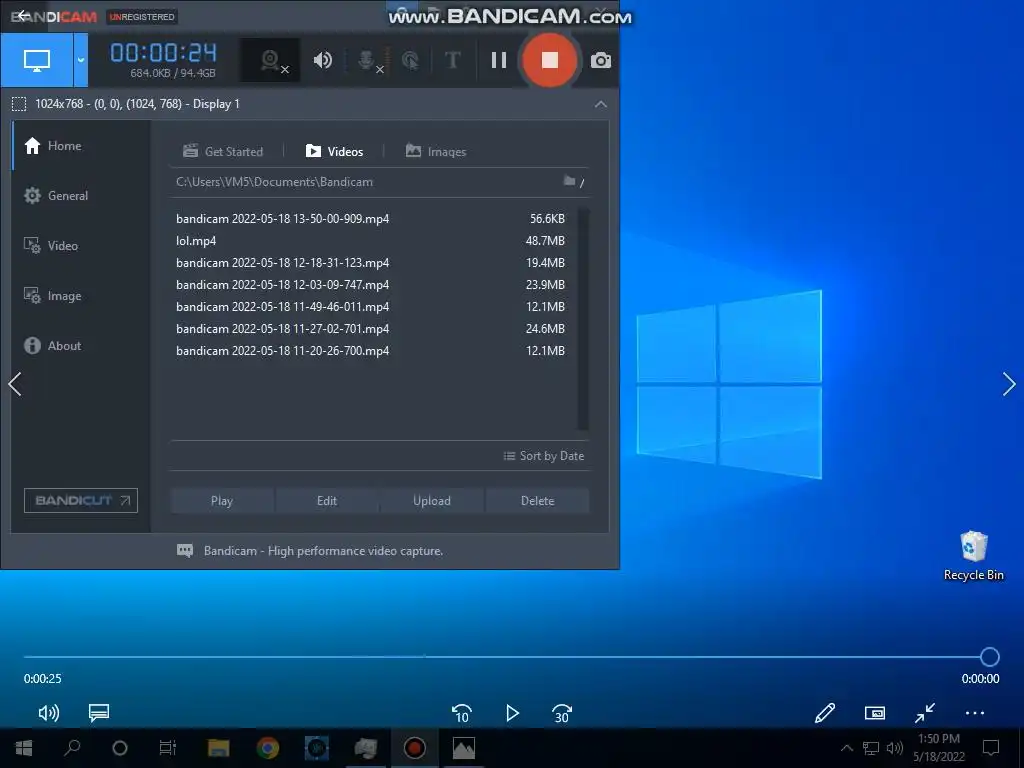Open the taskbar Task View icon
This screenshot has height=768, width=1024.
pyautogui.click(x=168, y=748)
